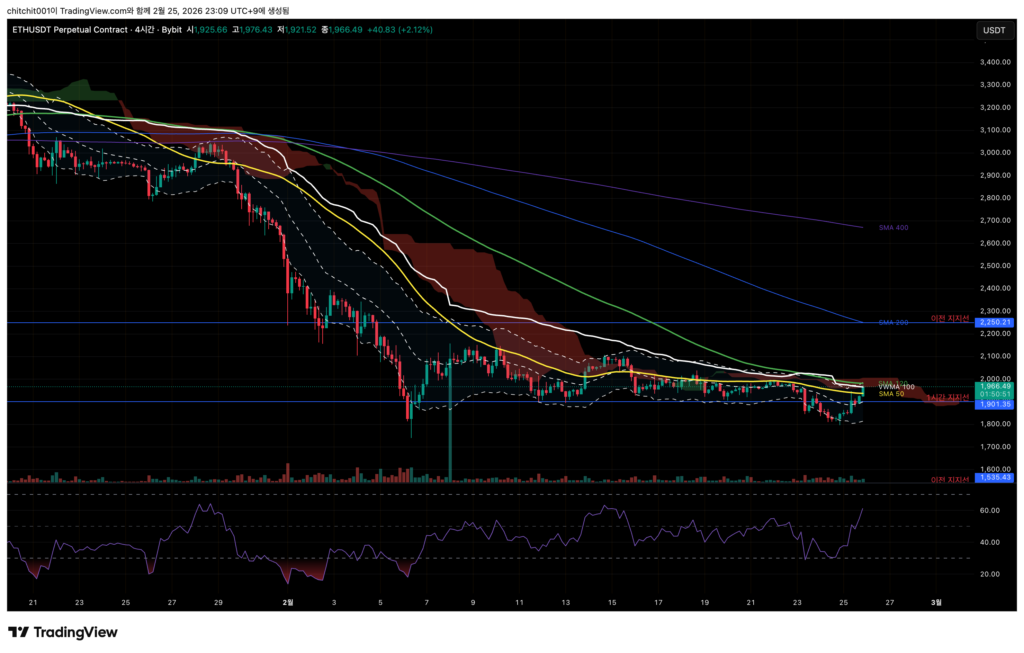Click the 2월 date label on time axis
This screenshot has height=653, width=1024.
pyautogui.click(x=288, y=602)
